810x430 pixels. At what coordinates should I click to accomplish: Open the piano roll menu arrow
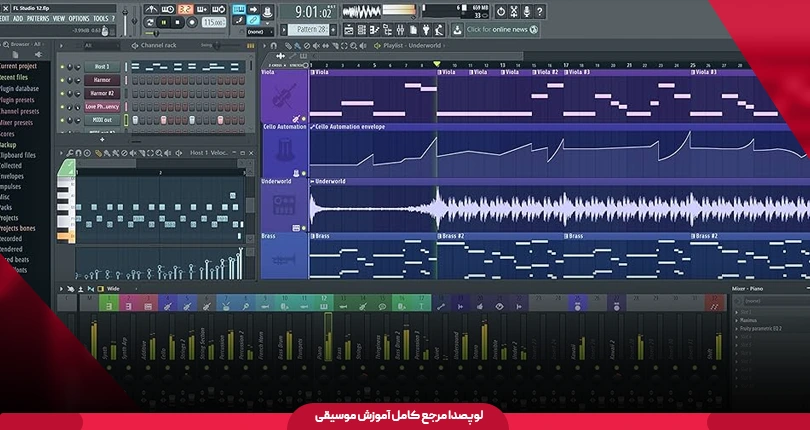[62, 153]
